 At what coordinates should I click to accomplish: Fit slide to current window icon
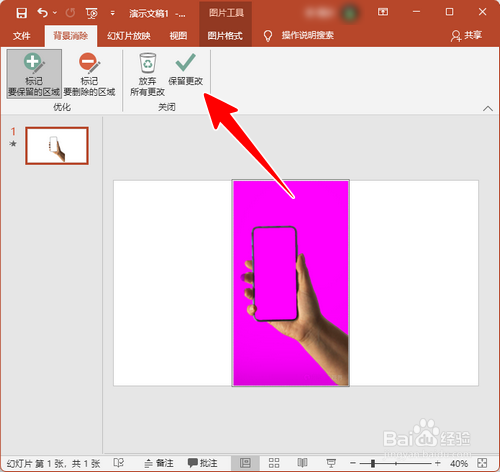(482, 463)
